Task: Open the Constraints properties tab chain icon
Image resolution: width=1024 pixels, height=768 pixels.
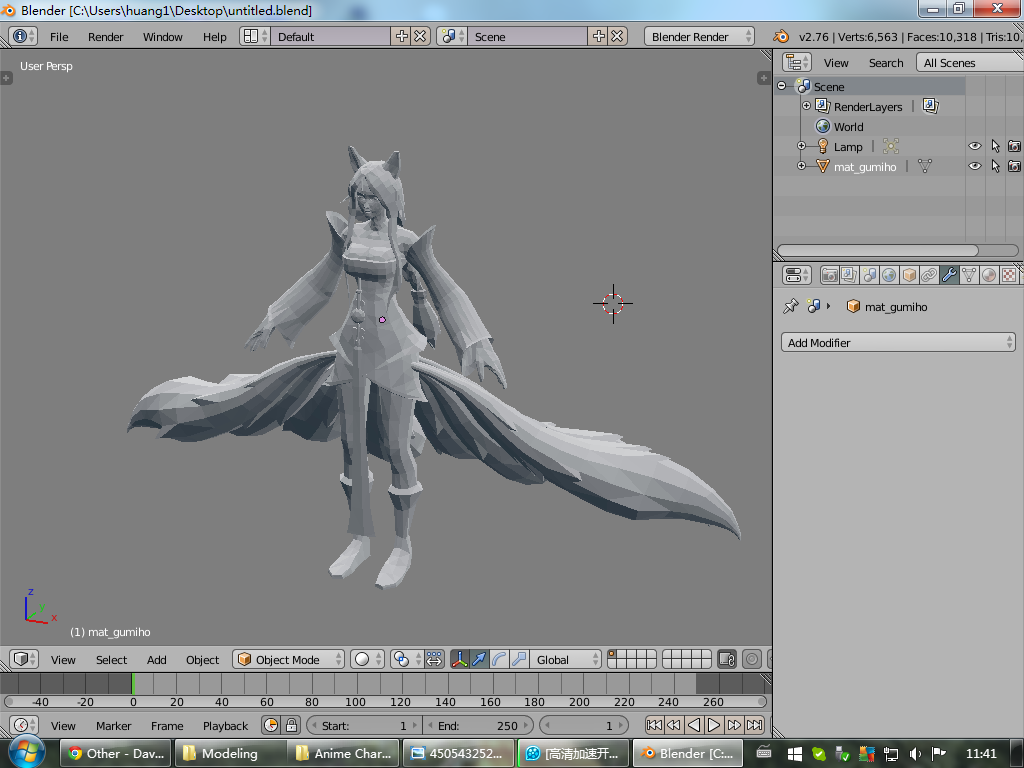Action: [929, 275]
